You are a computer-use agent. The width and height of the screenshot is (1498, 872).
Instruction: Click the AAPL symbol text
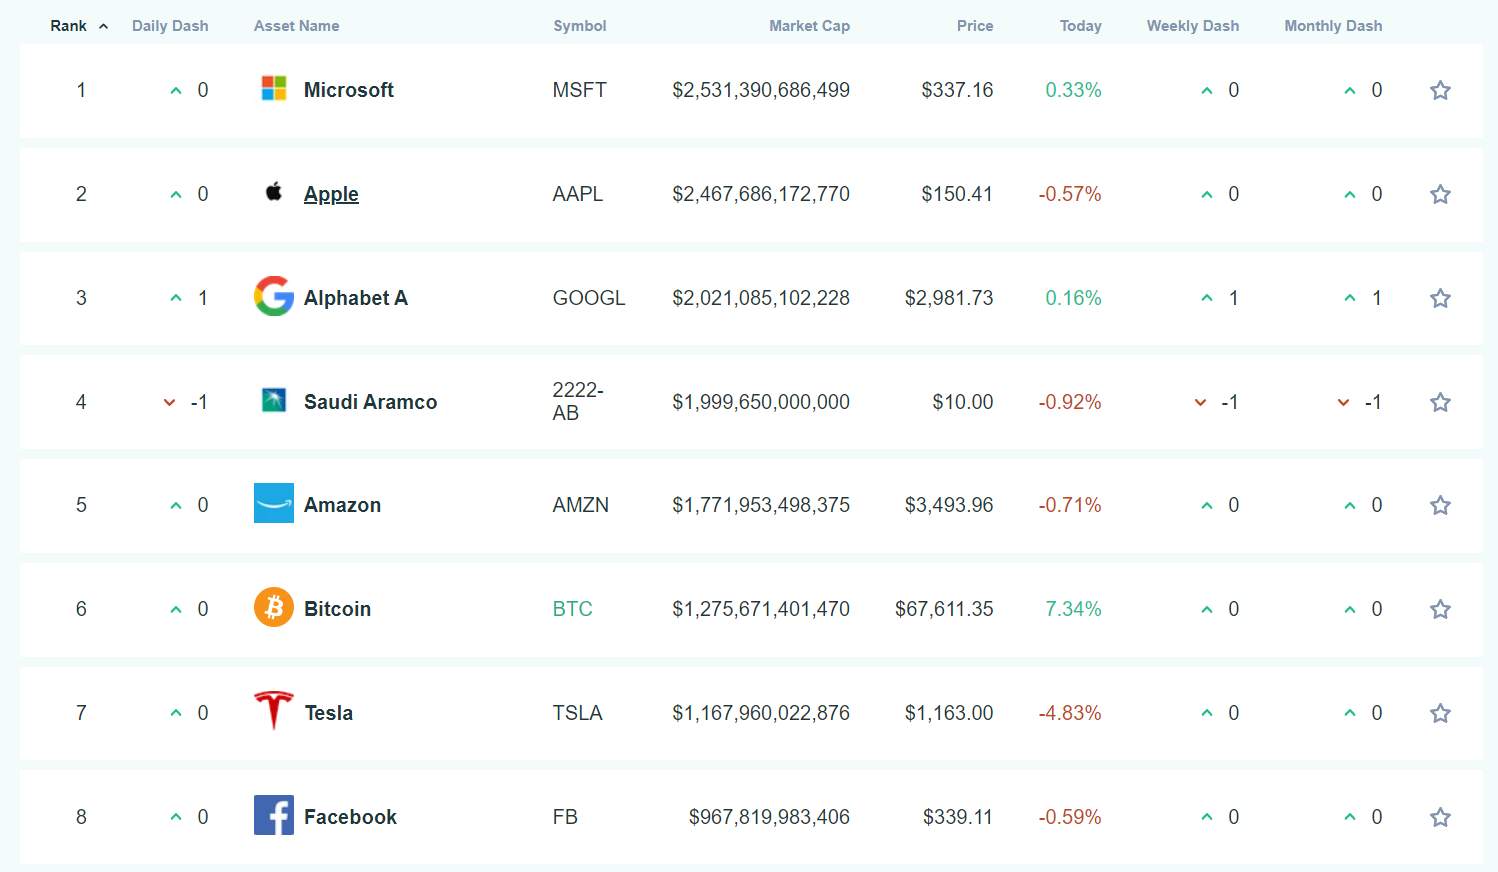pyautogui.click(x=578, y=194)
